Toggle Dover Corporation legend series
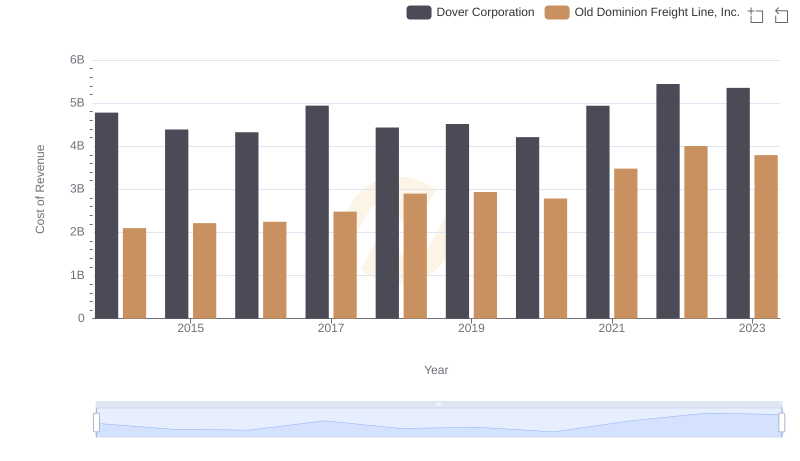800x461 pixels. click(x=470, y=12)
